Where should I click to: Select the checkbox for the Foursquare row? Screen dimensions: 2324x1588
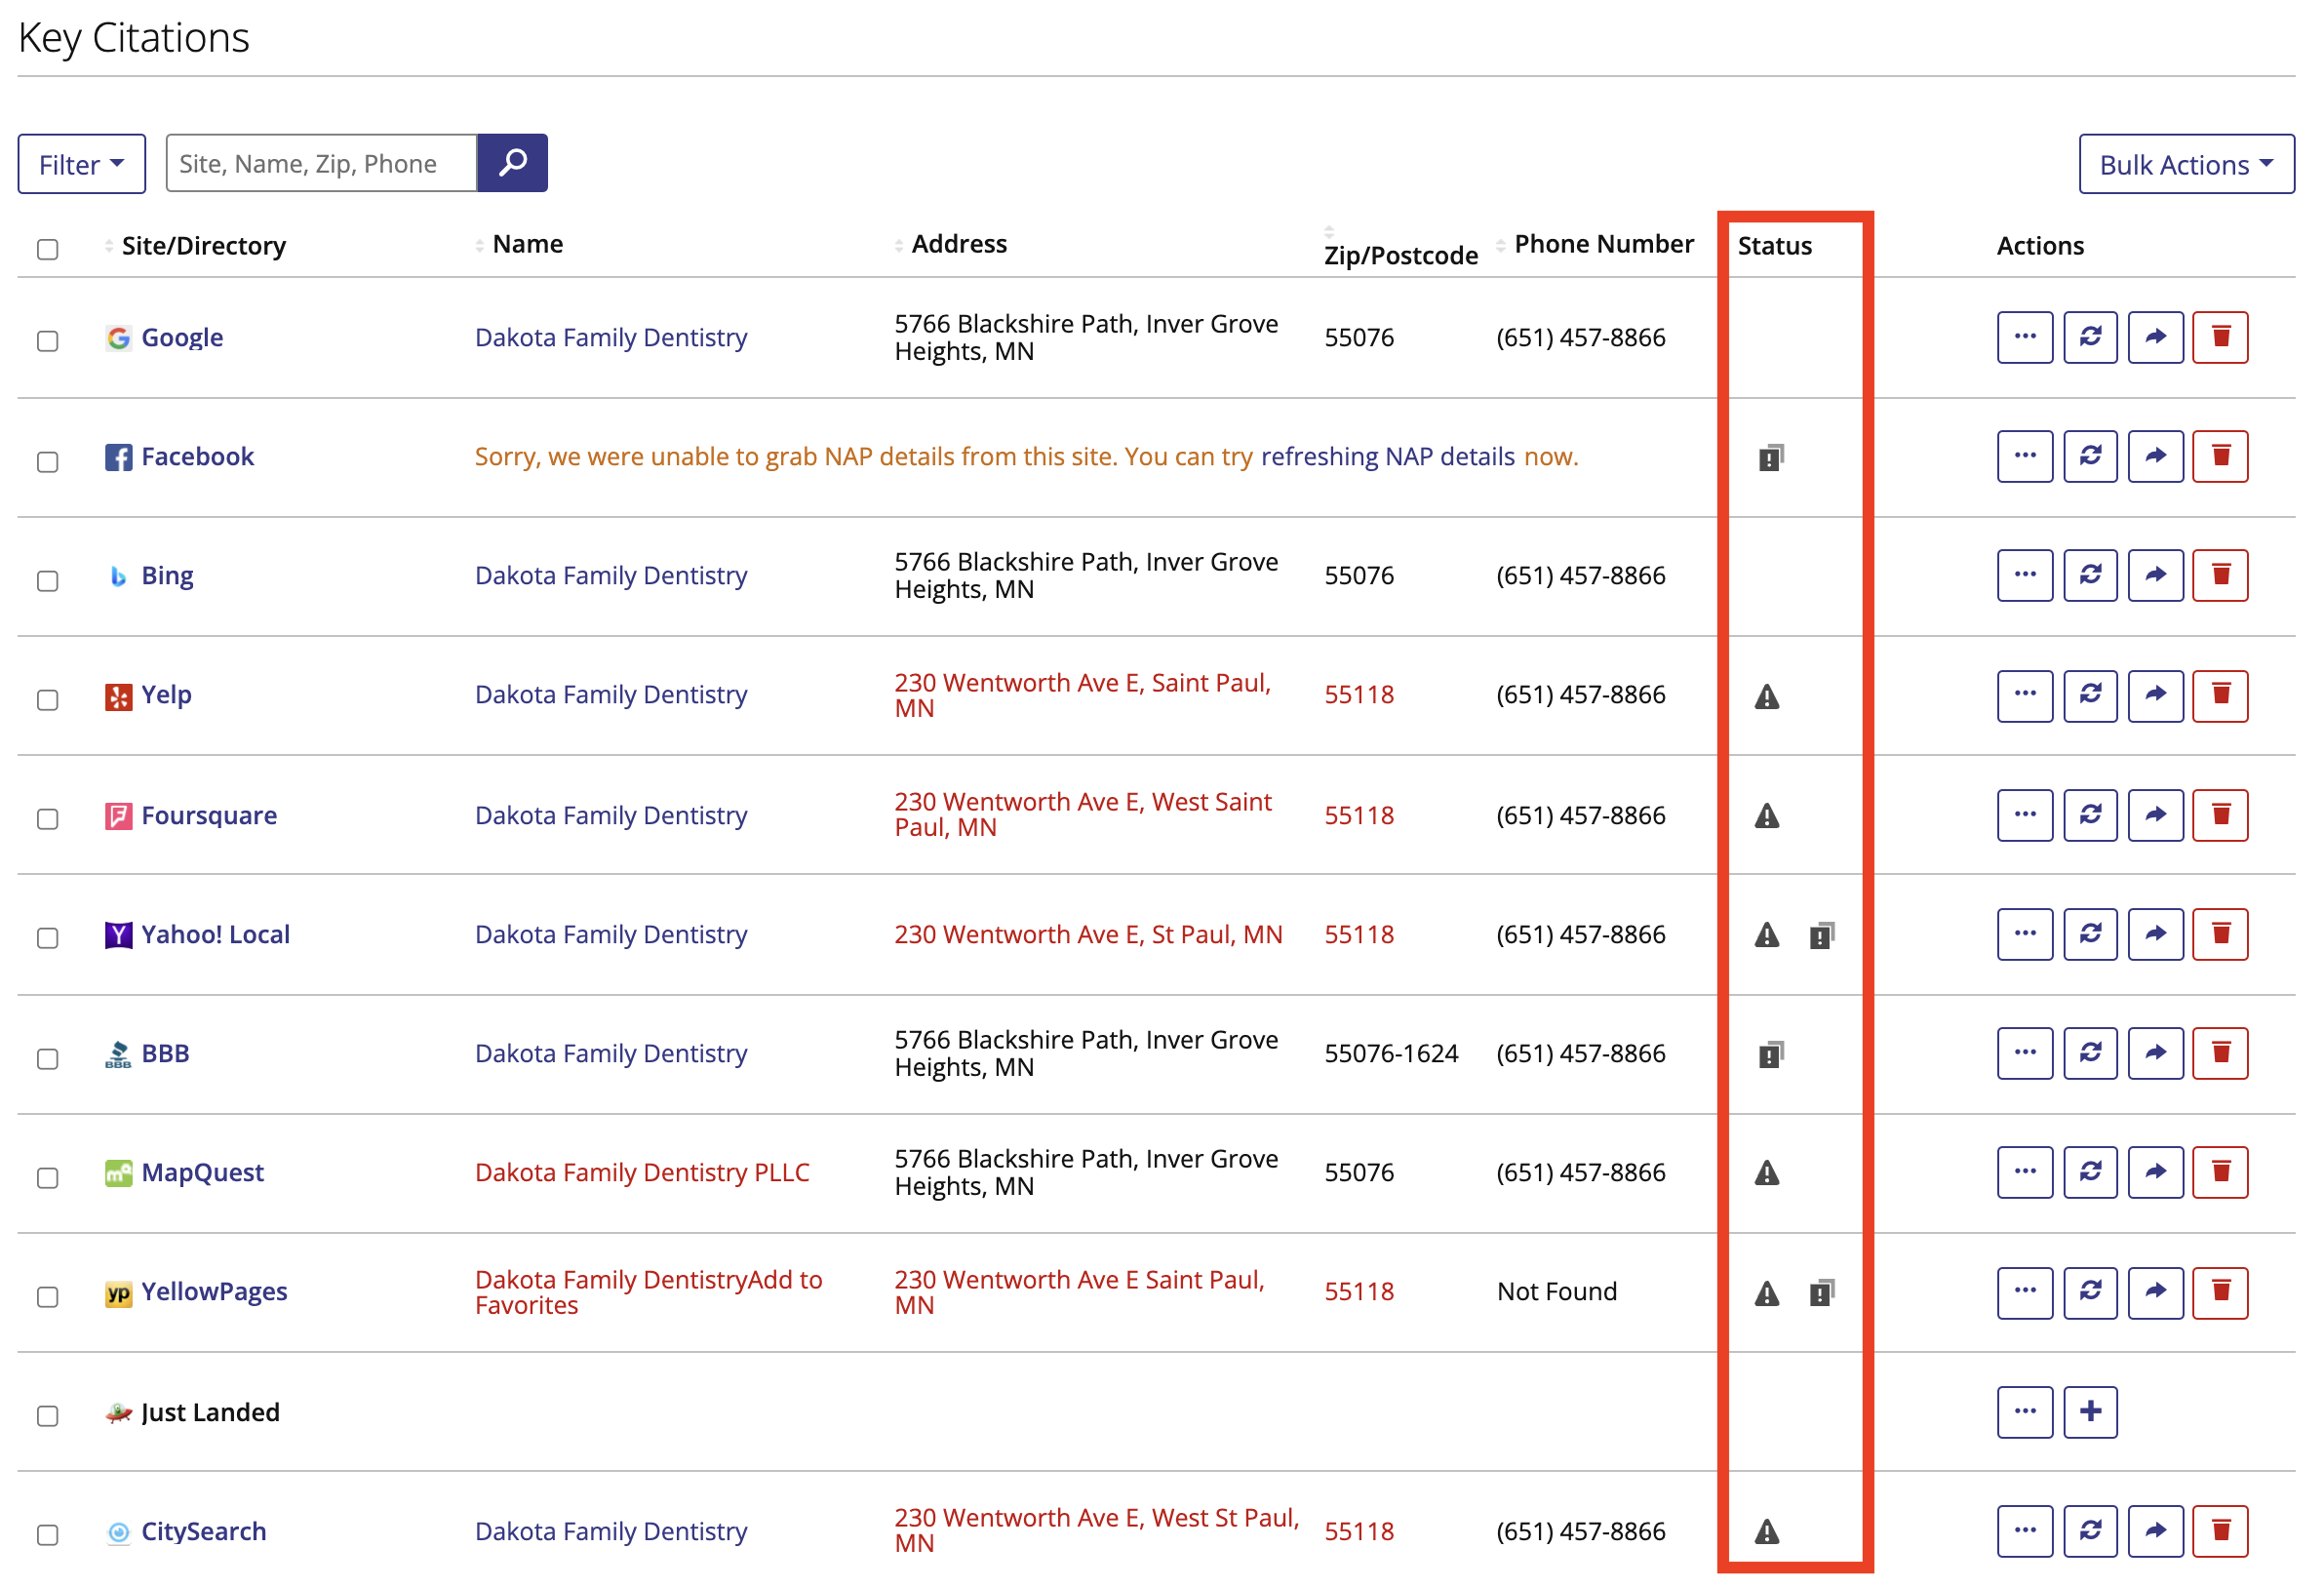[47, 819]
